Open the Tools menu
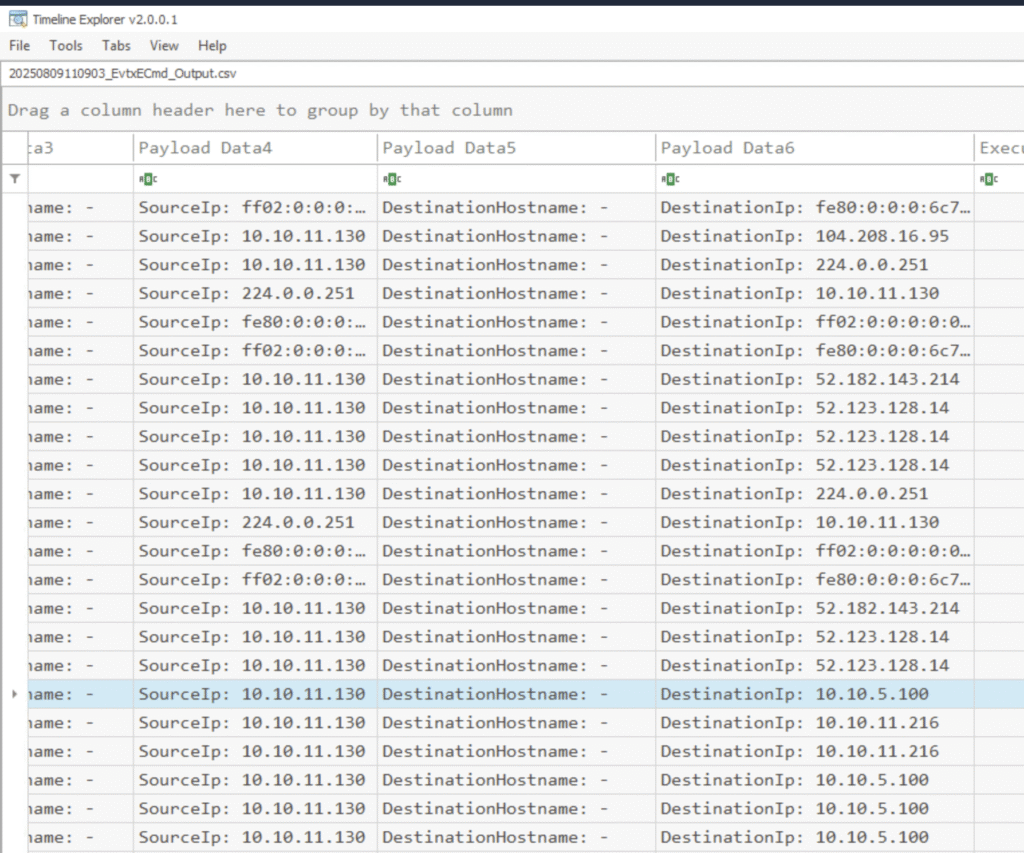Image resolution: width=1024 pixels, height=853 pixels. click(x=66, y=46)
